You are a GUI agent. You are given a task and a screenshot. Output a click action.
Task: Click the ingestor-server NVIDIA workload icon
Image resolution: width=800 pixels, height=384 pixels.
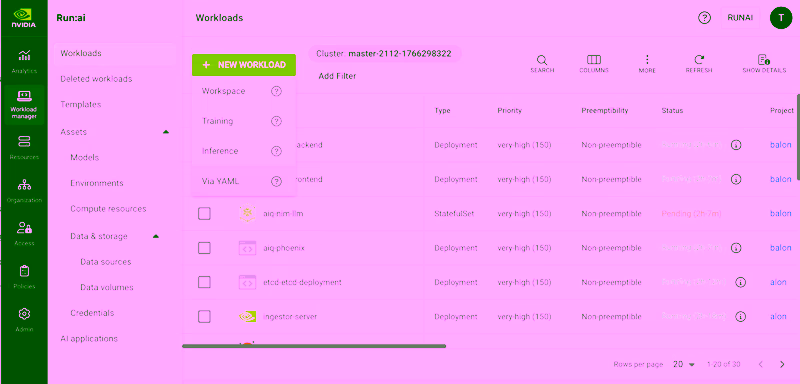click(x=247, y=317)
